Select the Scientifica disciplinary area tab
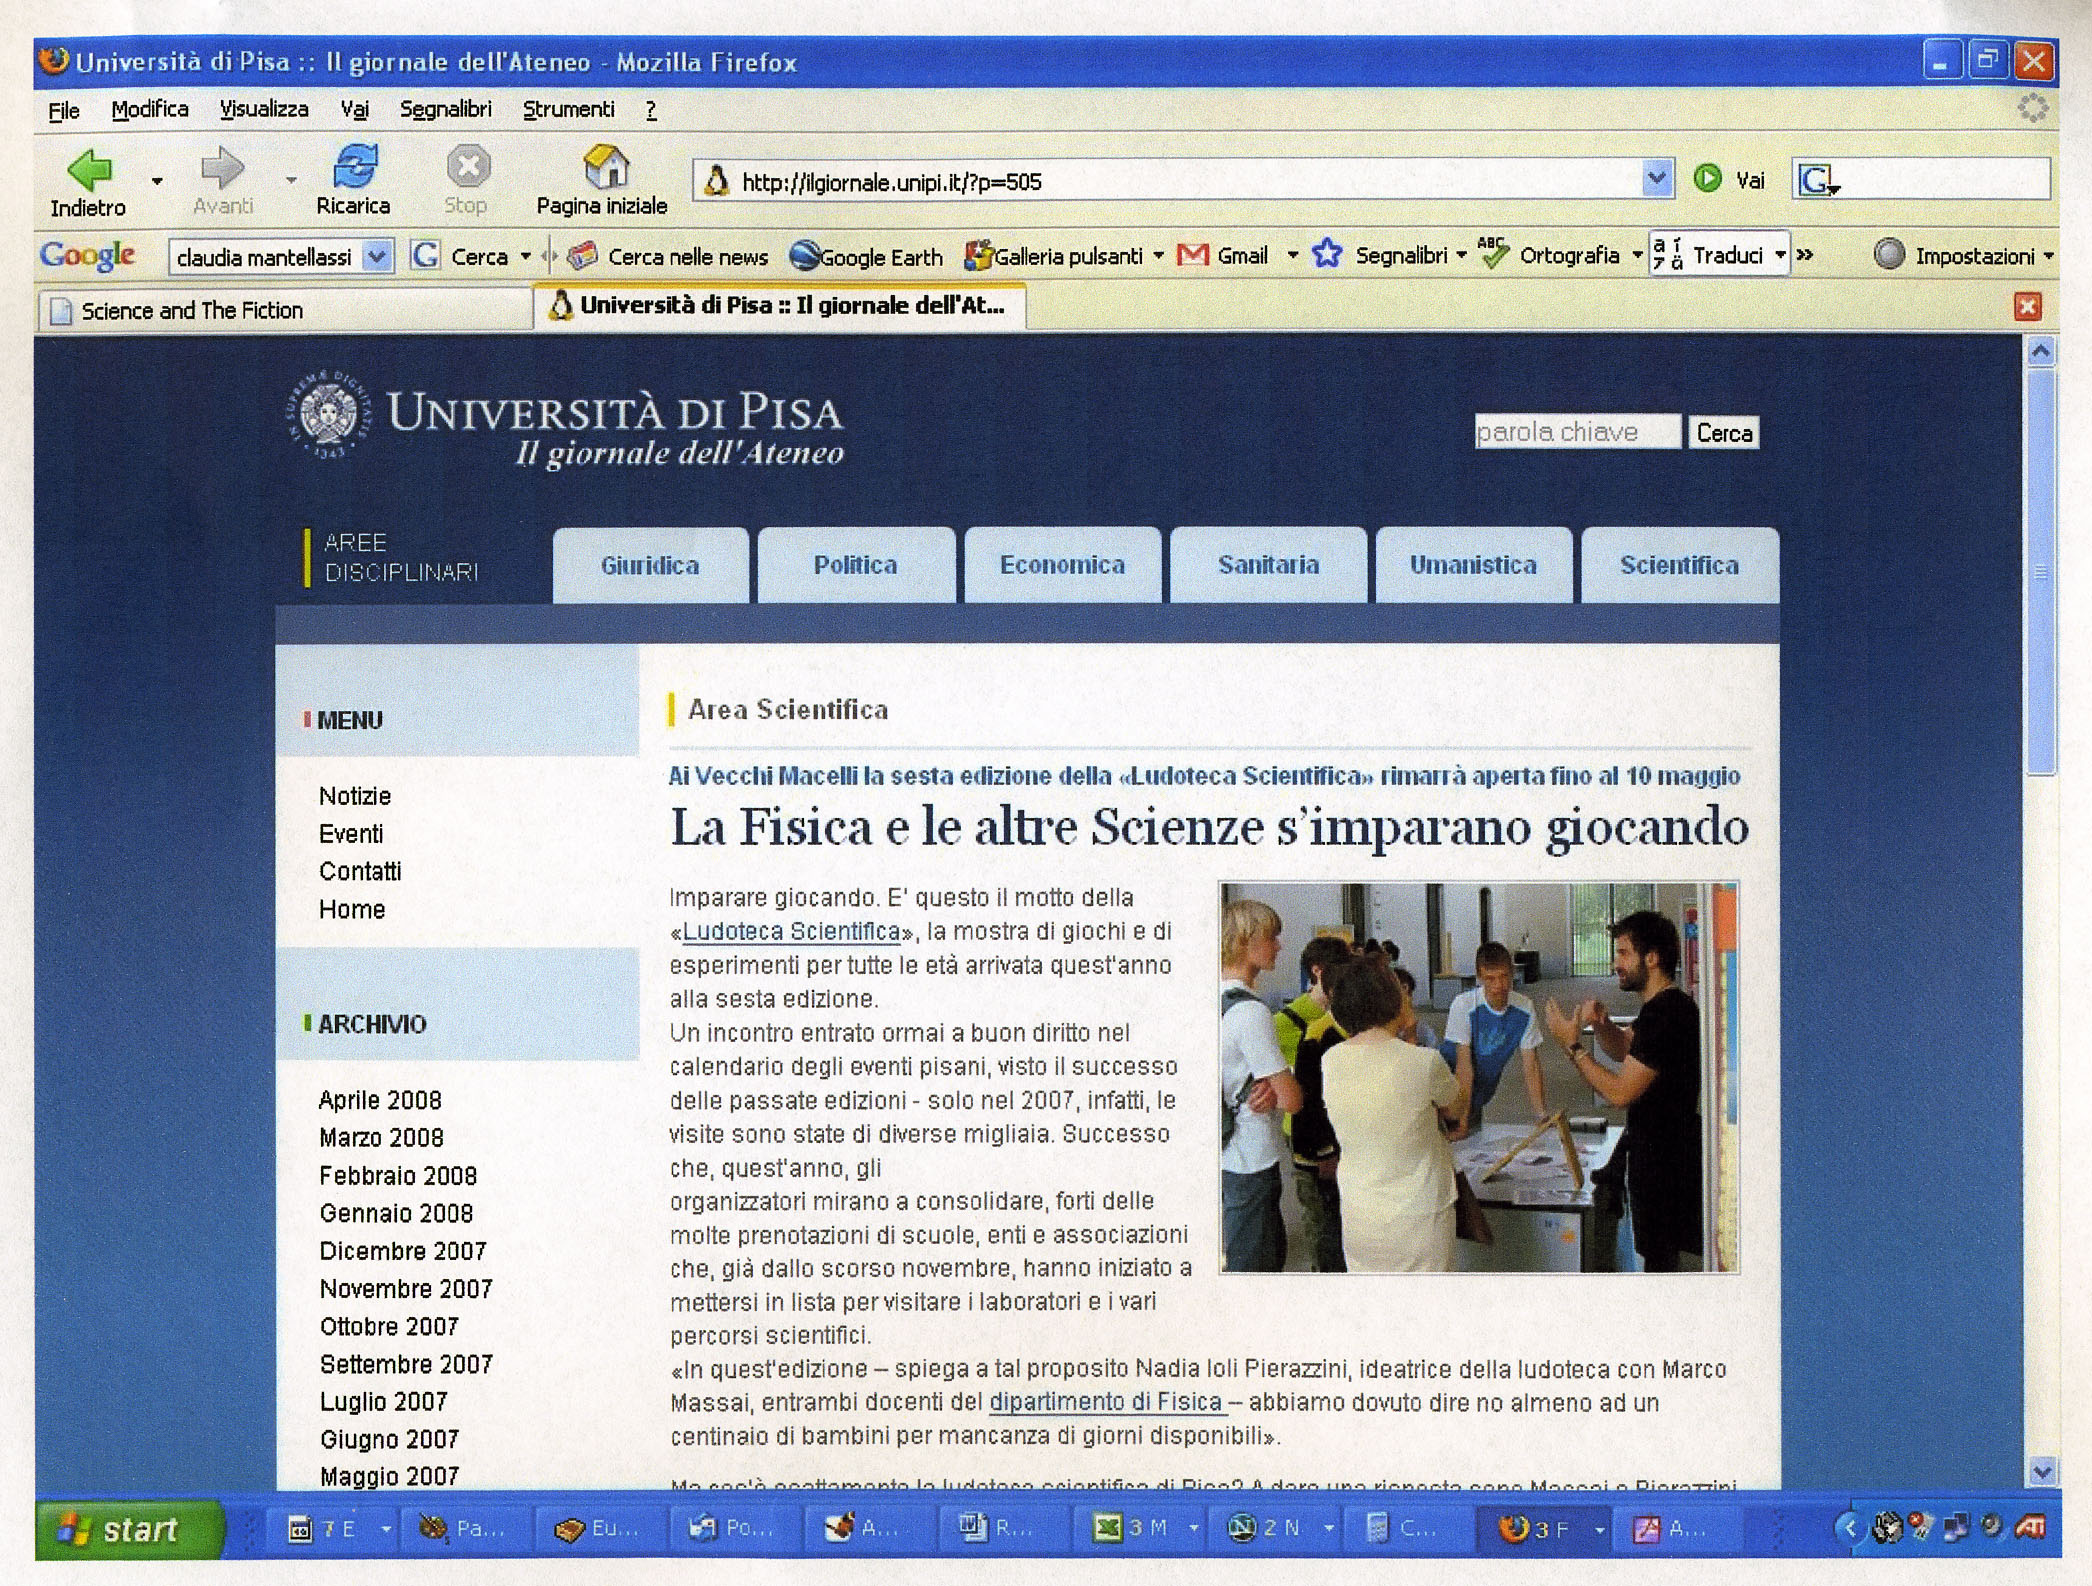The height and width of the screenshot is (1586, 2092). 1679,566
